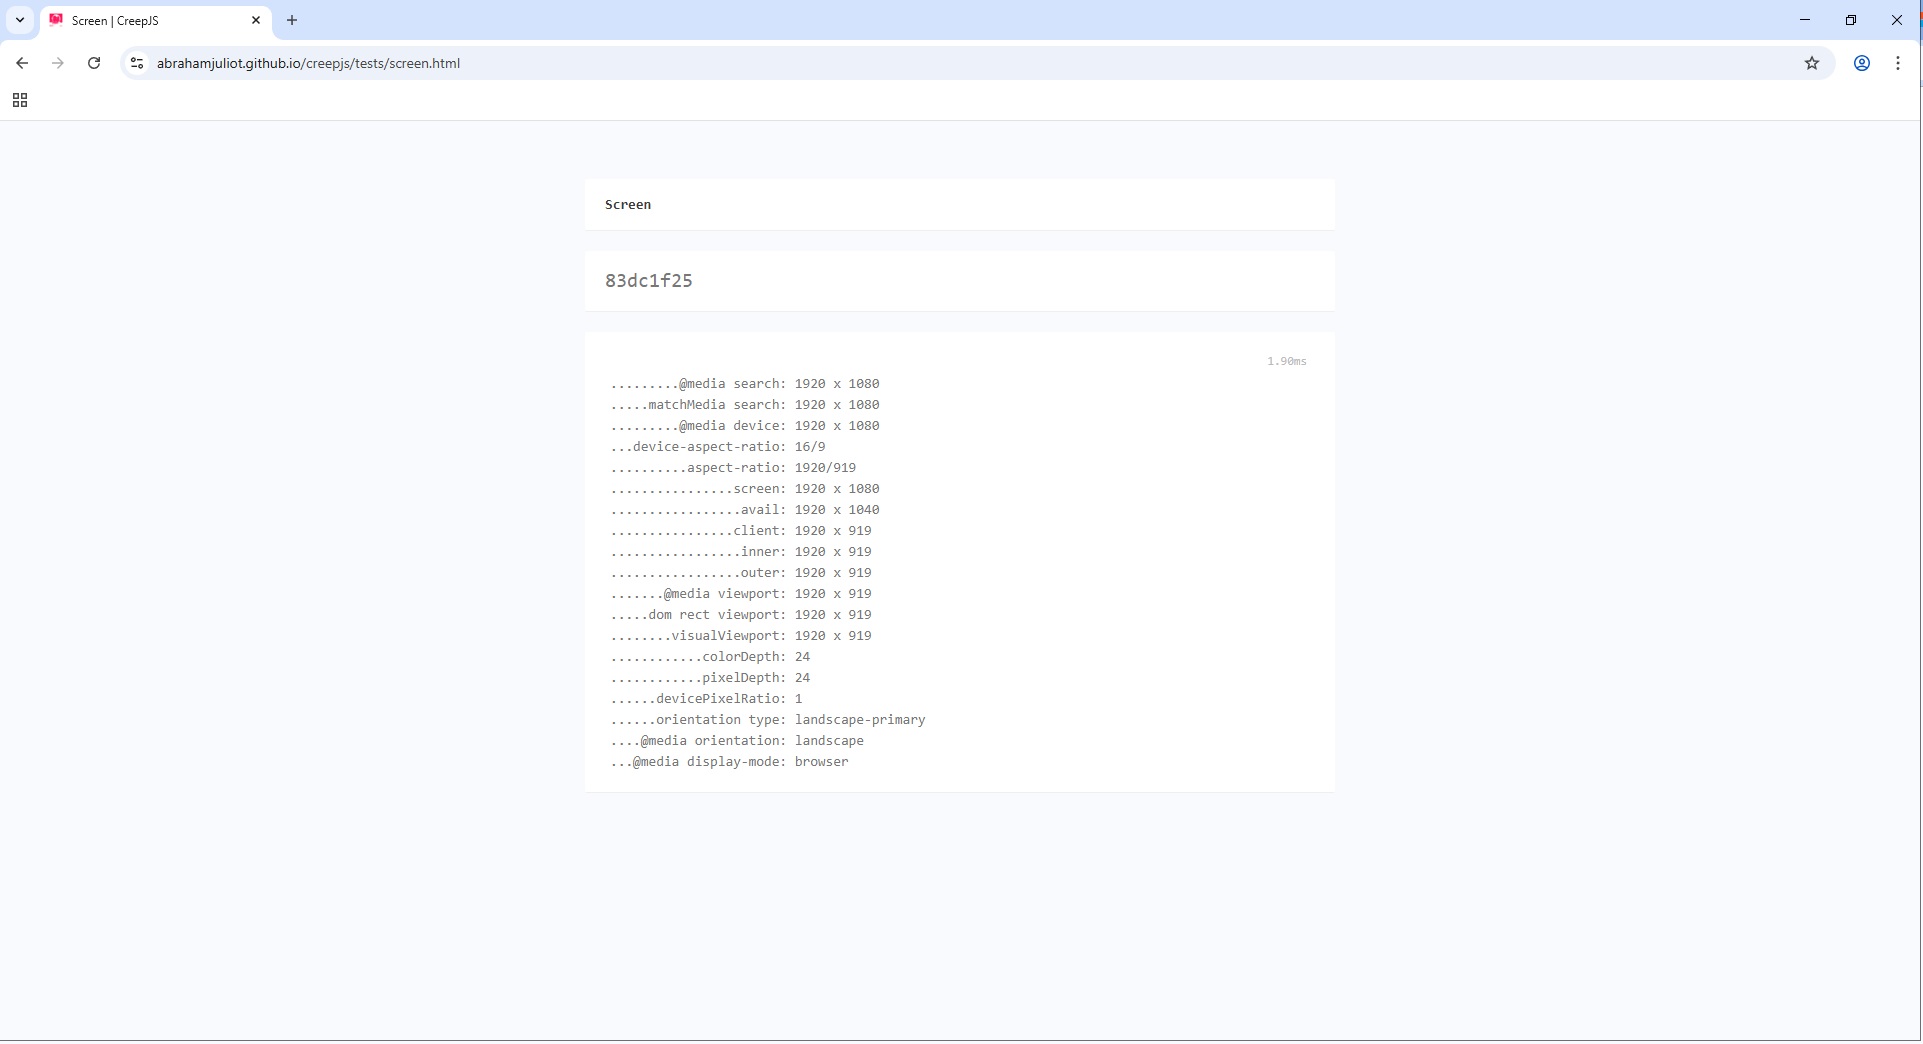Go forward to the next page
The width and height of the screenshot is (1923, 1044).
point(58,63)
